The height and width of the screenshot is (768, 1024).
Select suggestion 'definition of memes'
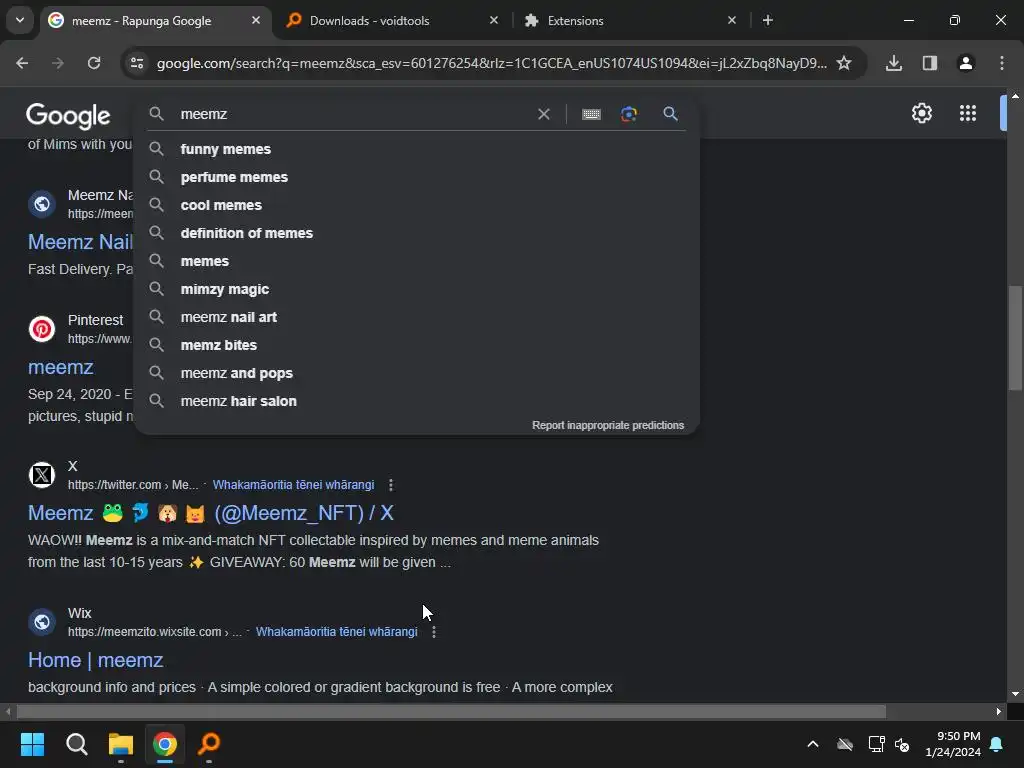(416, 233)
